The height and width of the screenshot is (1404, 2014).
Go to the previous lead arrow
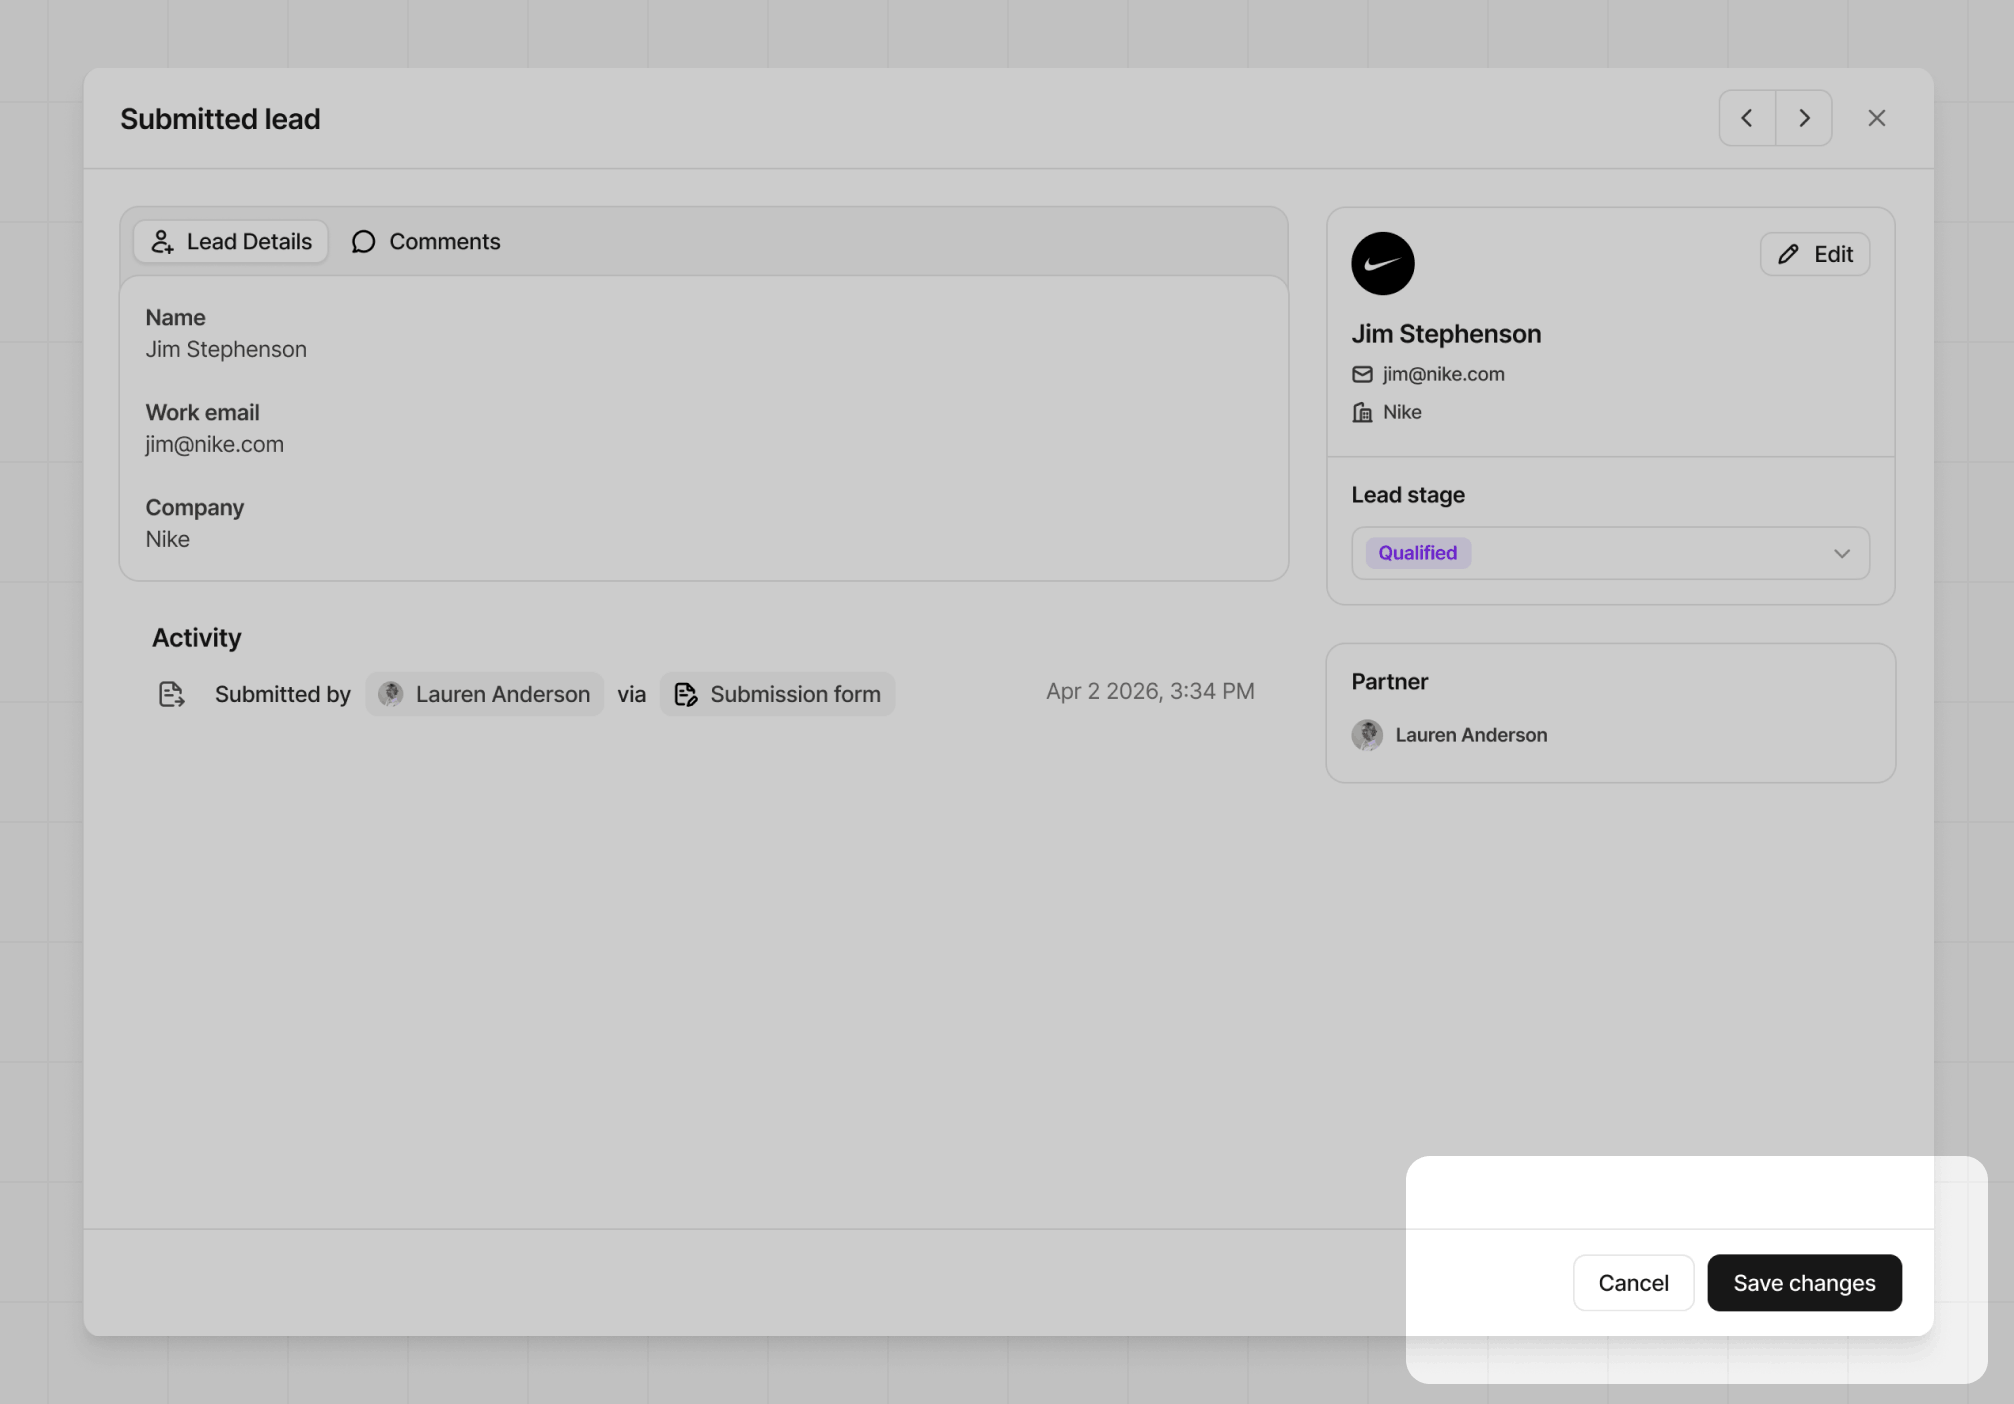point(1747,118)
